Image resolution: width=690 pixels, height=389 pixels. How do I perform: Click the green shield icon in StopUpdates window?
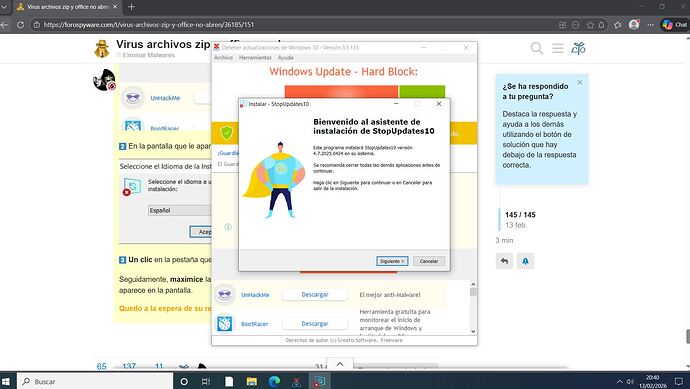pyautogui.click(x=226, y=132)
